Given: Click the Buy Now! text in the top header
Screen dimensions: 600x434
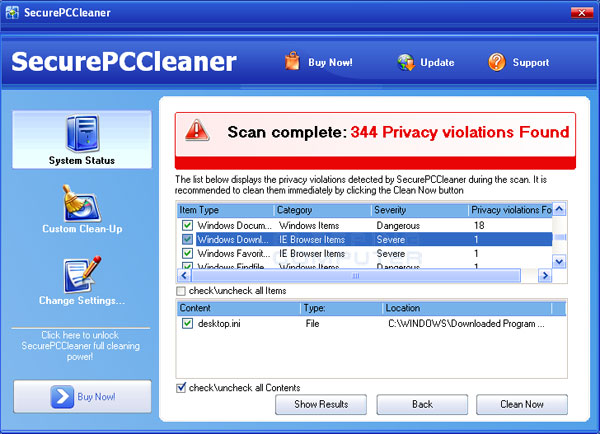Looking at the screenshot, I should [330, 62].
